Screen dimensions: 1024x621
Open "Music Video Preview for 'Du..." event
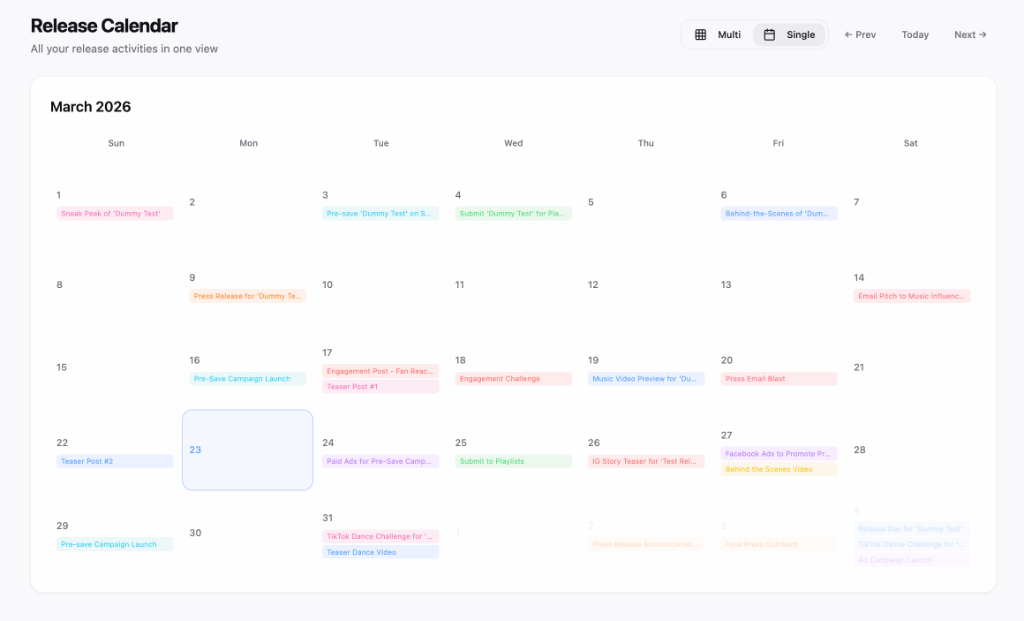pyautogui.click(x=646, y=379)
